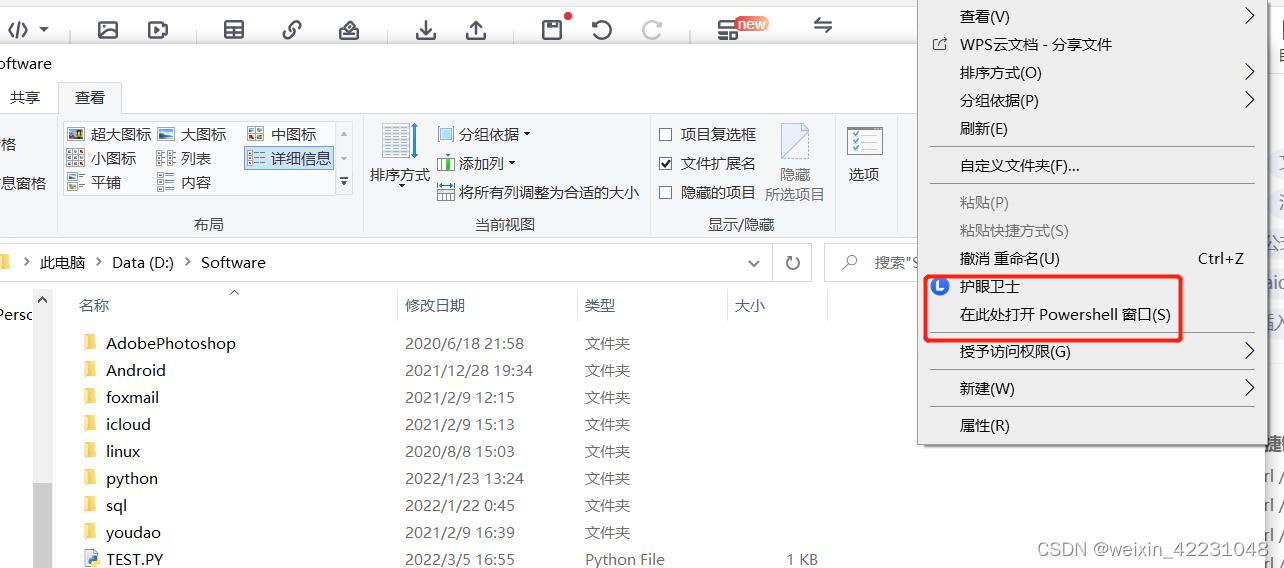The image size is (1284, 568).
Task: Undo using the counterclockwise arrow icon
Action: [x=602, y=30]
